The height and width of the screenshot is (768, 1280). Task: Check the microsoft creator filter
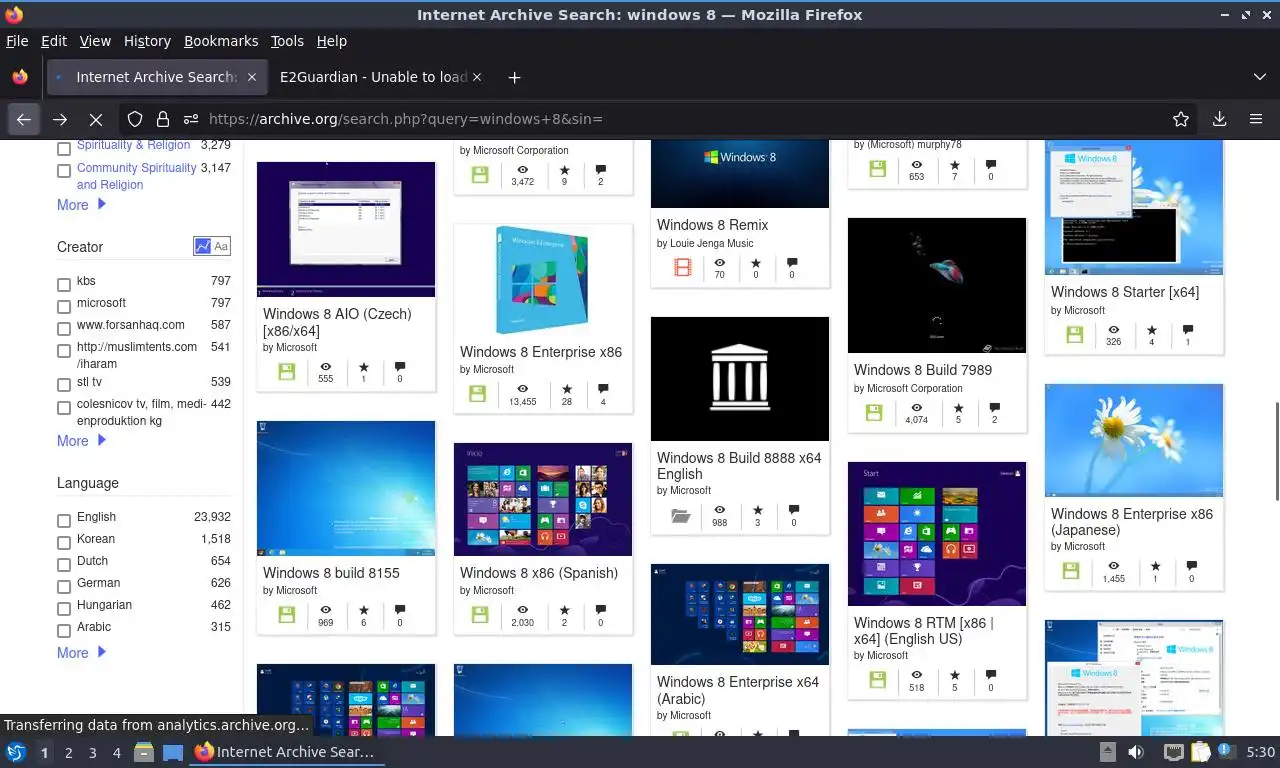(64, 307)
